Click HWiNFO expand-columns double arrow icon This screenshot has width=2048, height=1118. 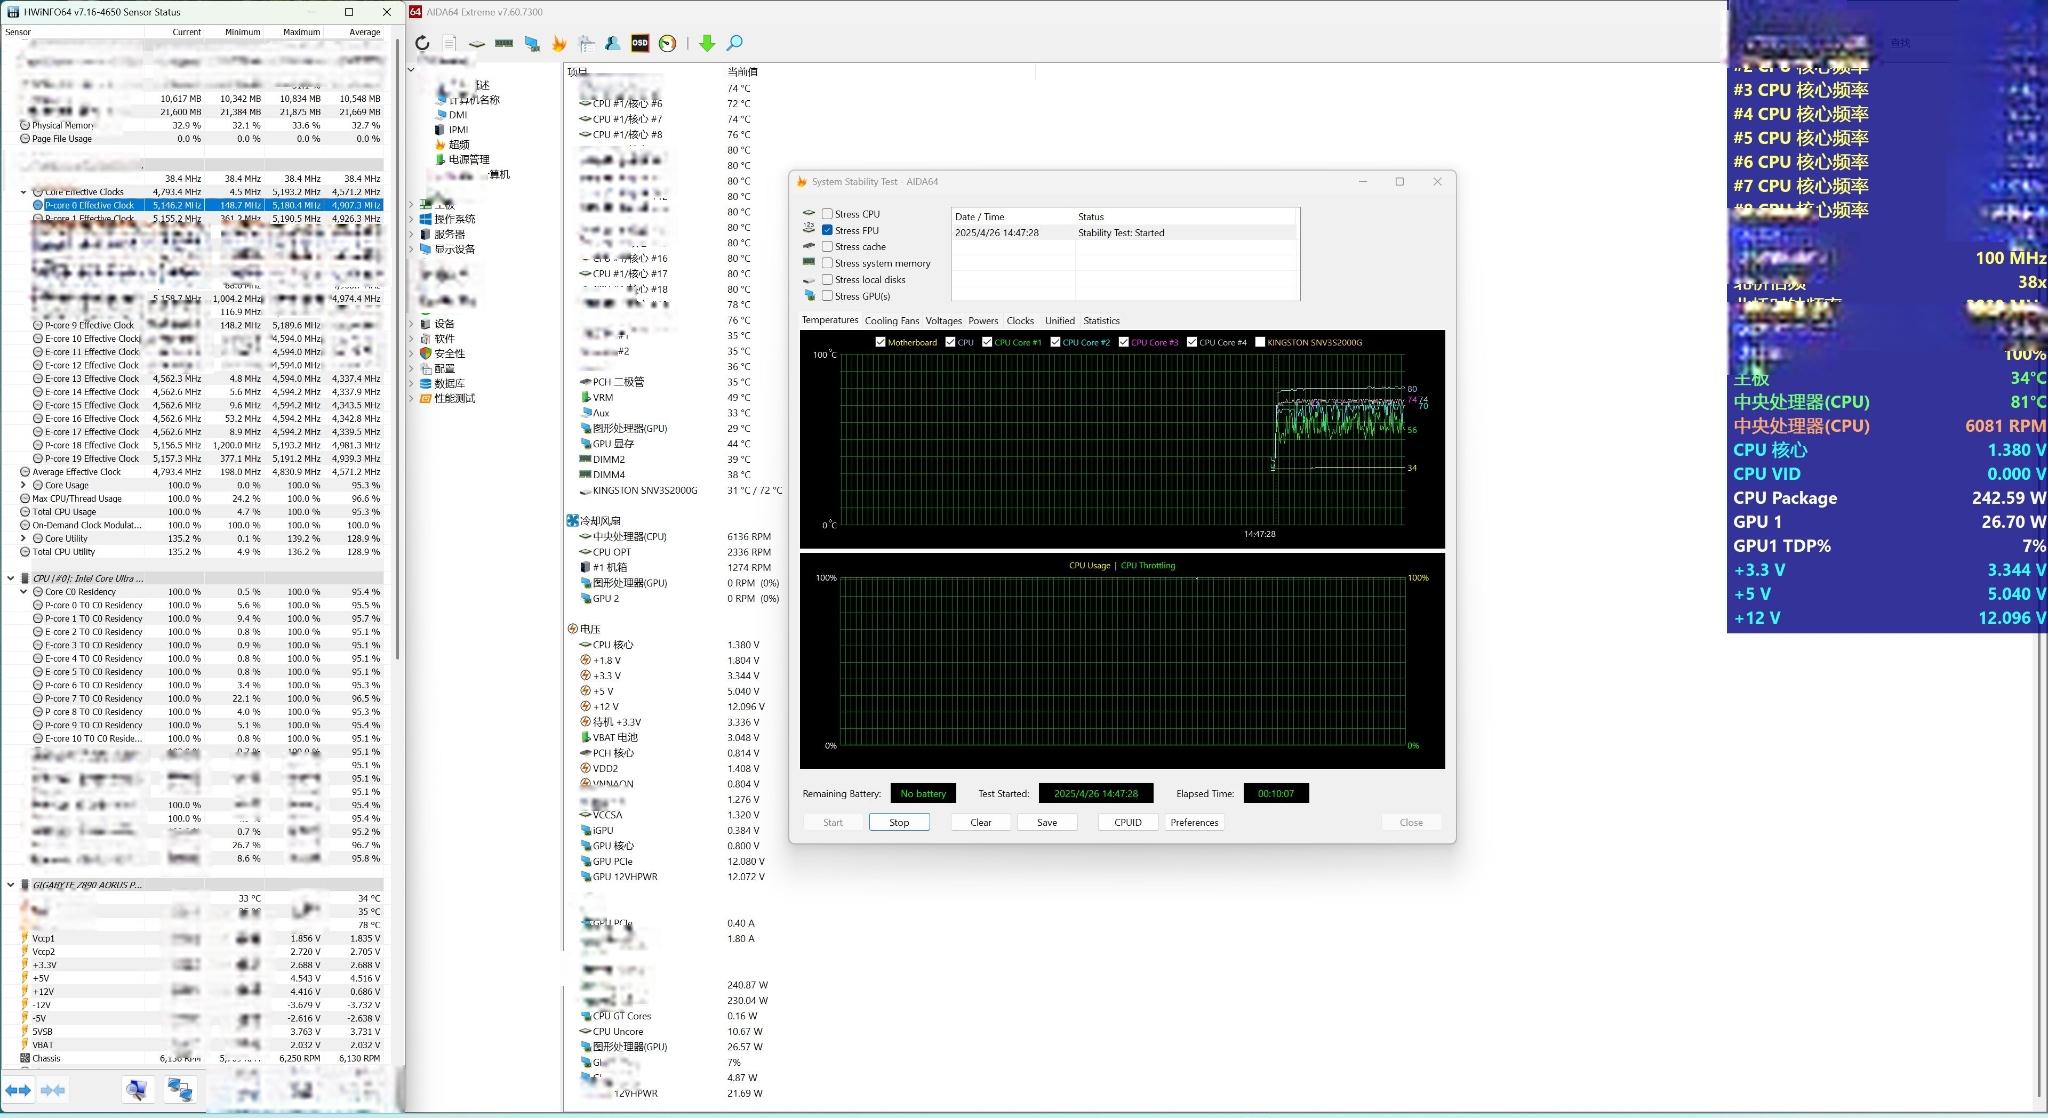pyautogui.click(x=18, y=1090)
